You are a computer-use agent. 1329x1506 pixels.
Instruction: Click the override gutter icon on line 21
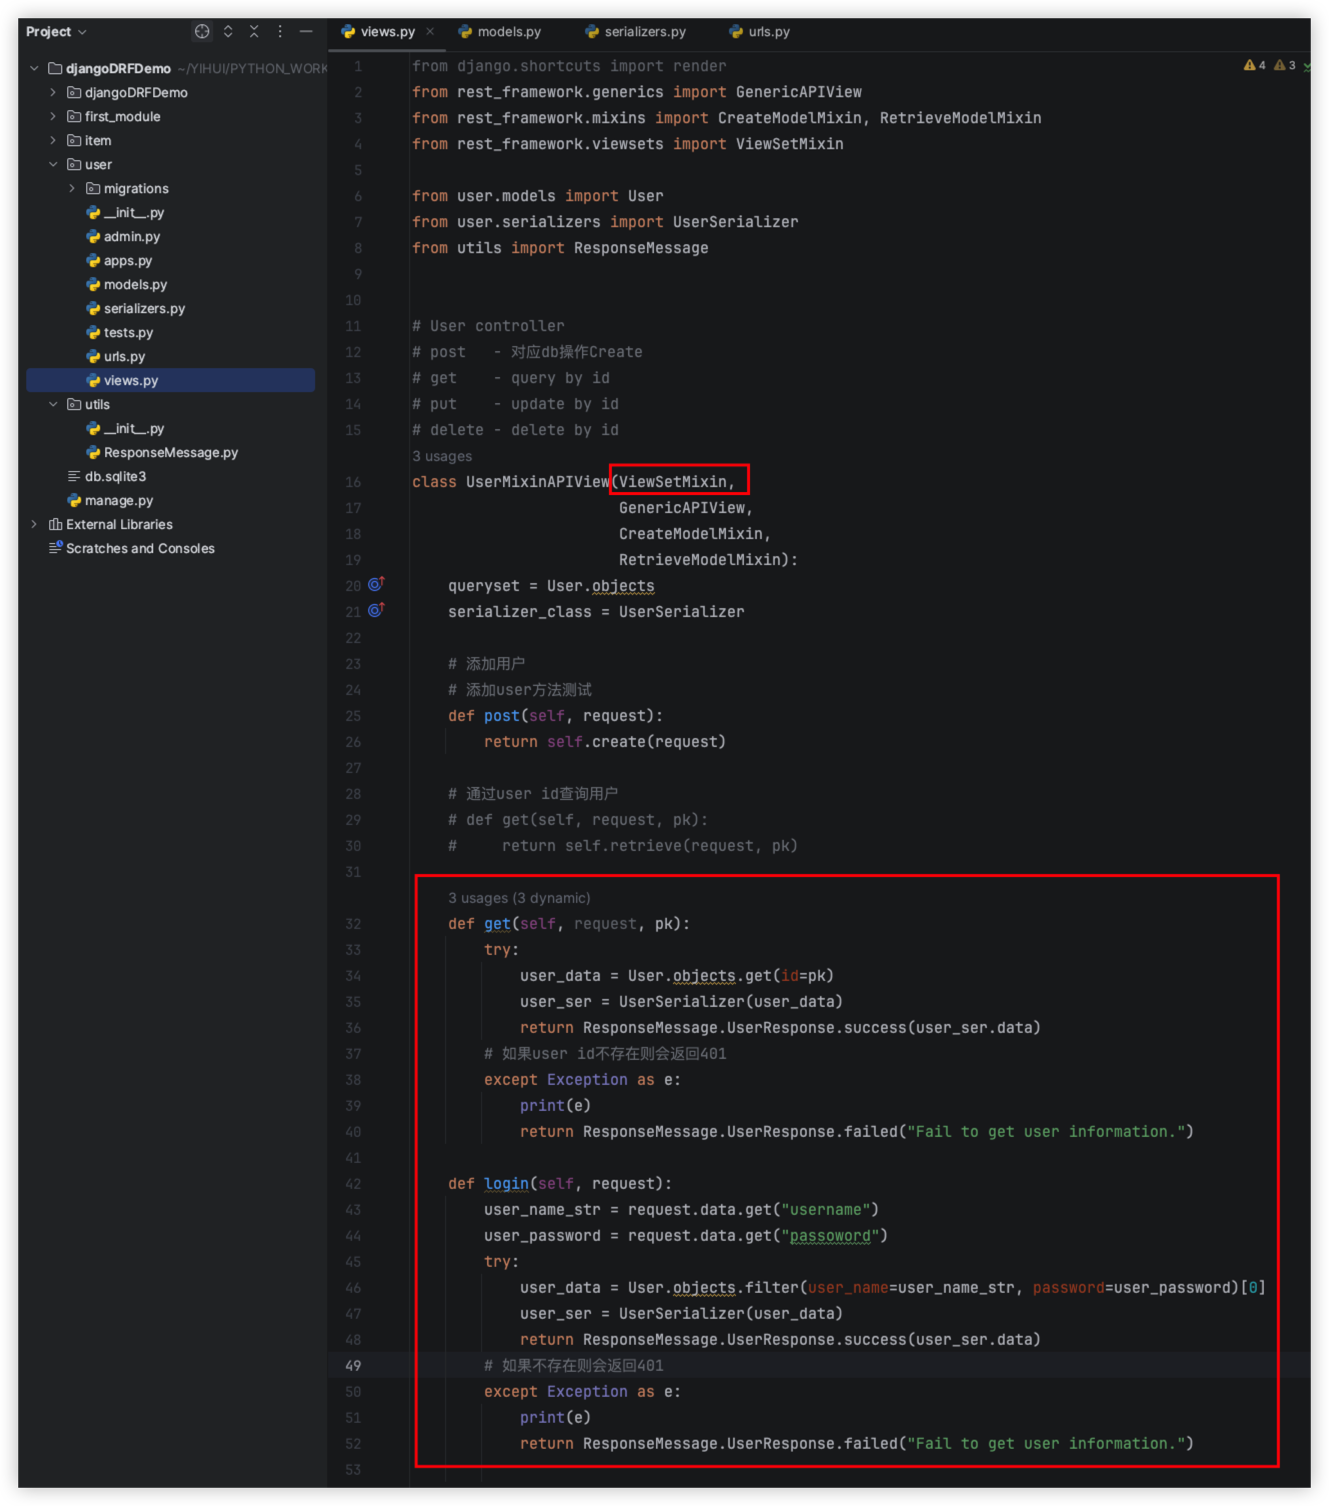pos(376,611)
